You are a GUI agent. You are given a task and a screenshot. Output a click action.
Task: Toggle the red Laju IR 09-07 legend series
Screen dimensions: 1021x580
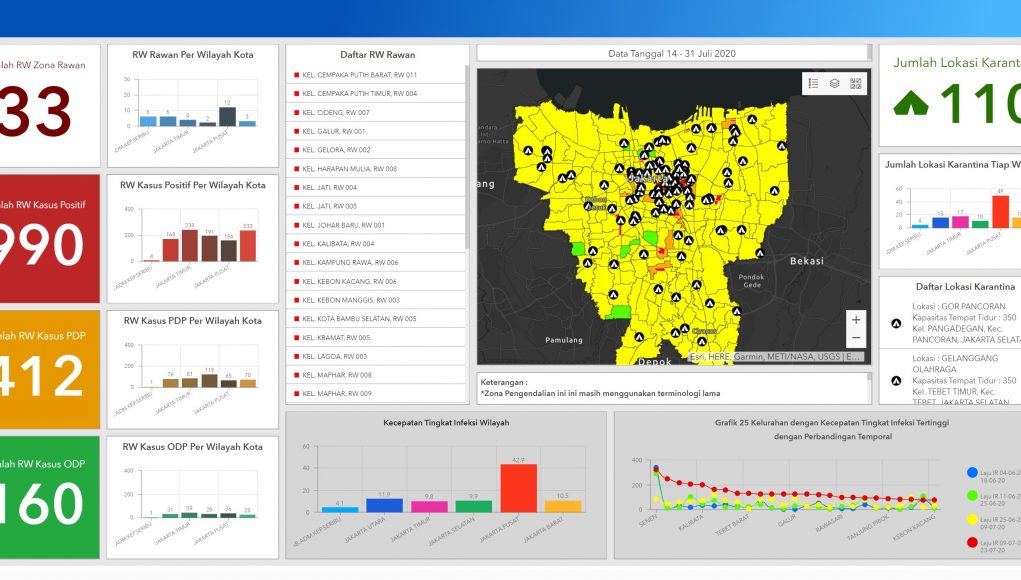(x=972, y=543)
